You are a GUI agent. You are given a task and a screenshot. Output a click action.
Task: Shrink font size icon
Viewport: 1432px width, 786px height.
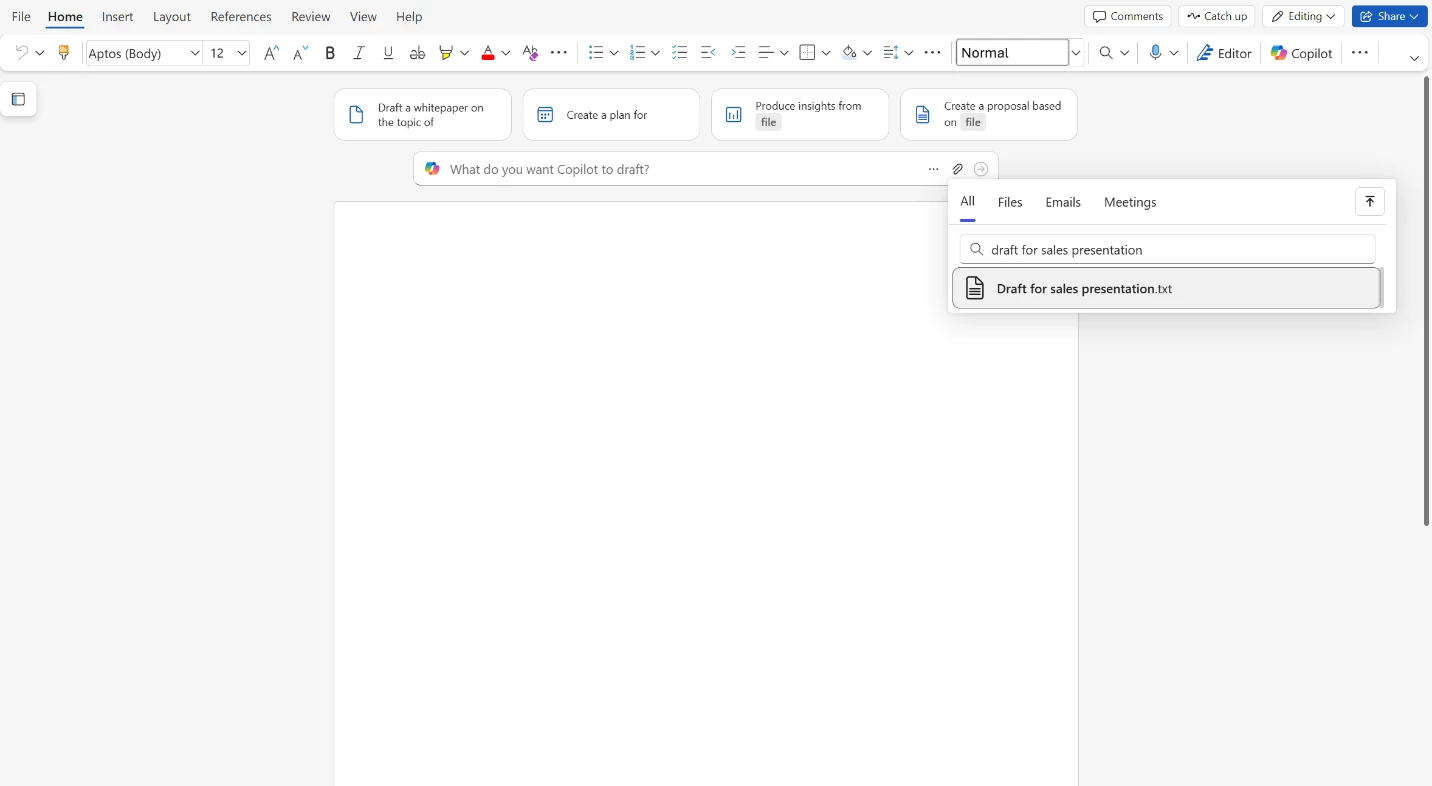300,53
